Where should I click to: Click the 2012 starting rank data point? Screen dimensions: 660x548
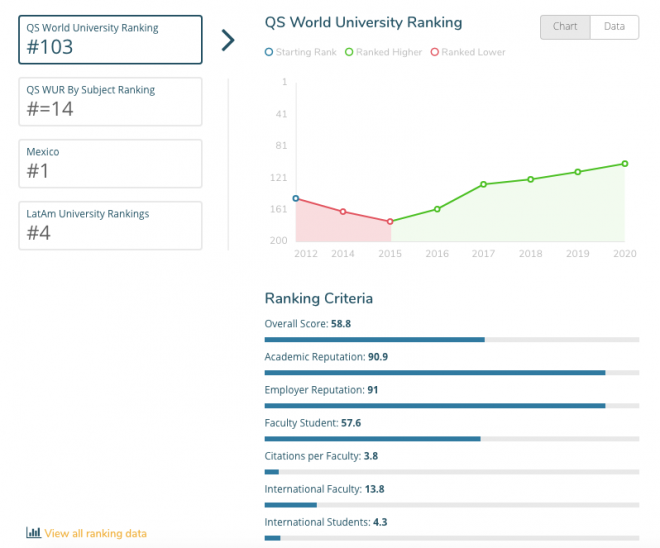coord(296,198)
